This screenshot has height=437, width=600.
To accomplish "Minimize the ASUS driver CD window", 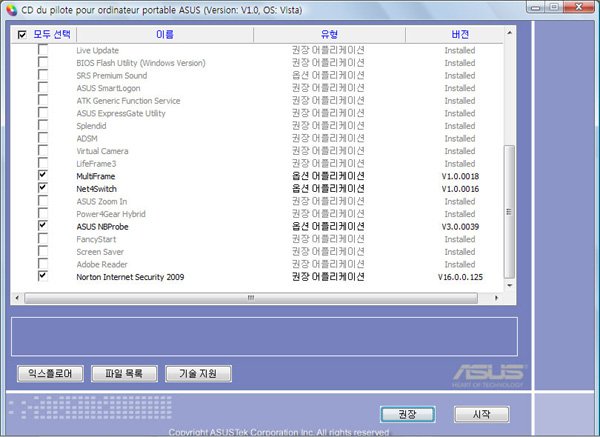I will [536, 7].
